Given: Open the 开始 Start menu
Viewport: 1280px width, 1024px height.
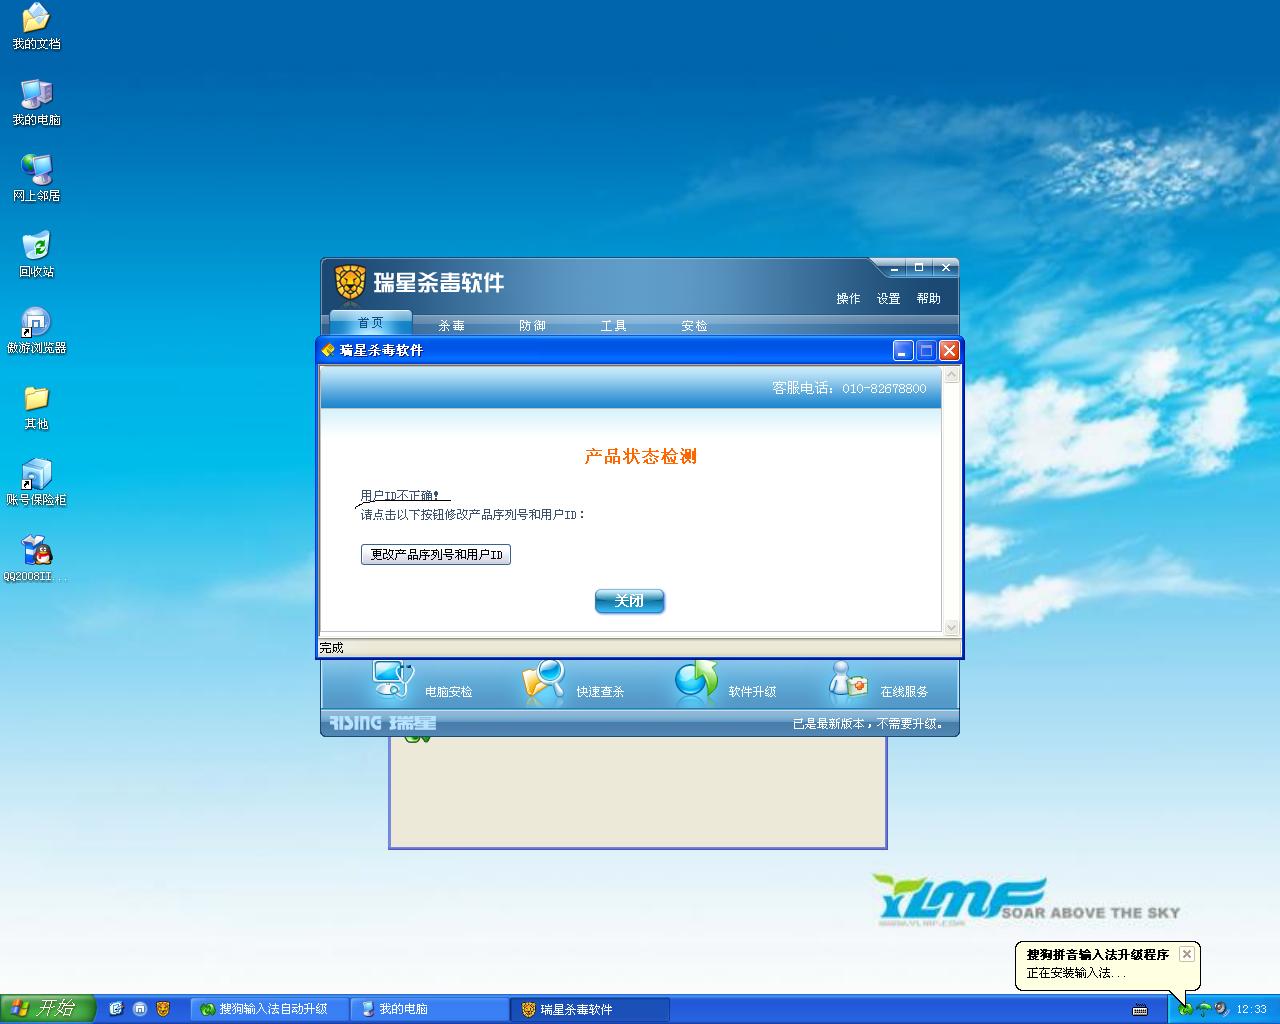Looking at the screenshot, I should [x=47, y=1009].
